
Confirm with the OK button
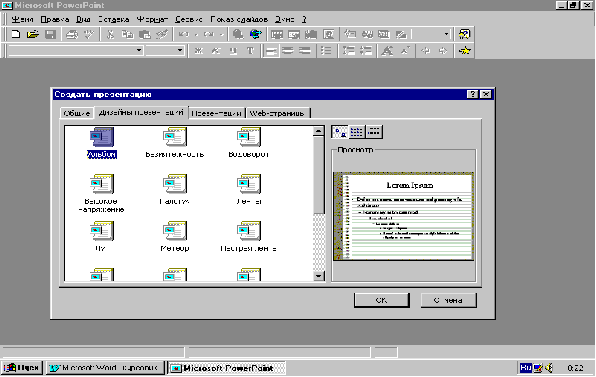click(x=382, y=300)
